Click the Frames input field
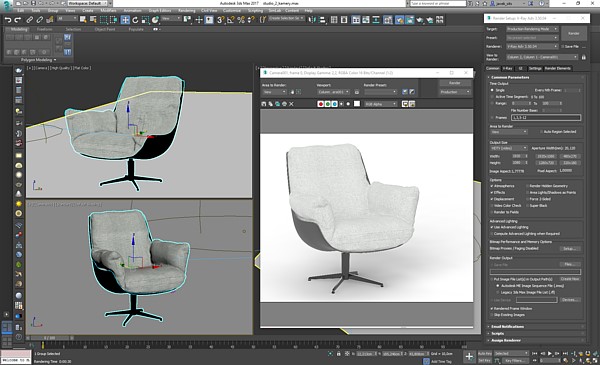 click(546, 117)
